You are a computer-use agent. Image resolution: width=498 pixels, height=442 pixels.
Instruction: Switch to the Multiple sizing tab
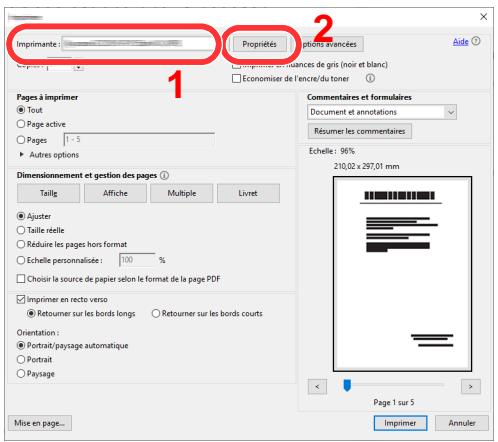pyautogui.click(x=182, y=193)
